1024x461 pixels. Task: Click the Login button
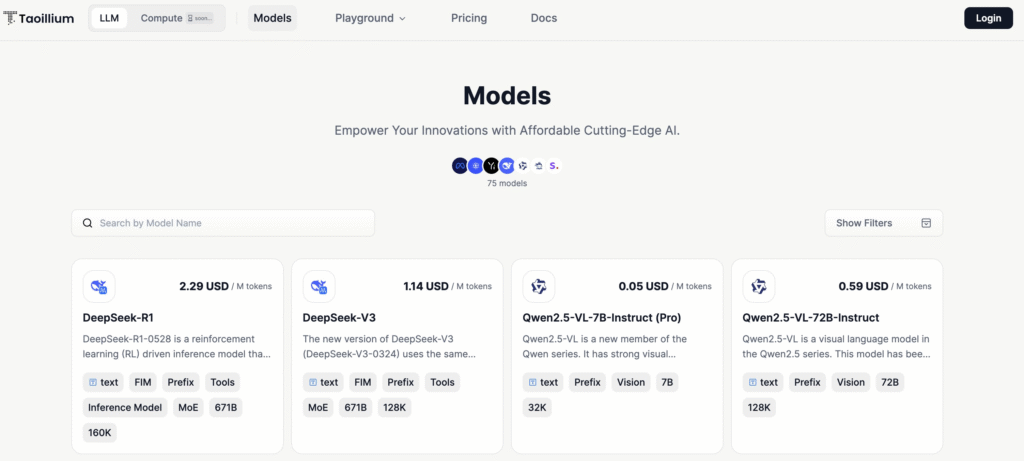pyautogui.click(x=988, y=18)
